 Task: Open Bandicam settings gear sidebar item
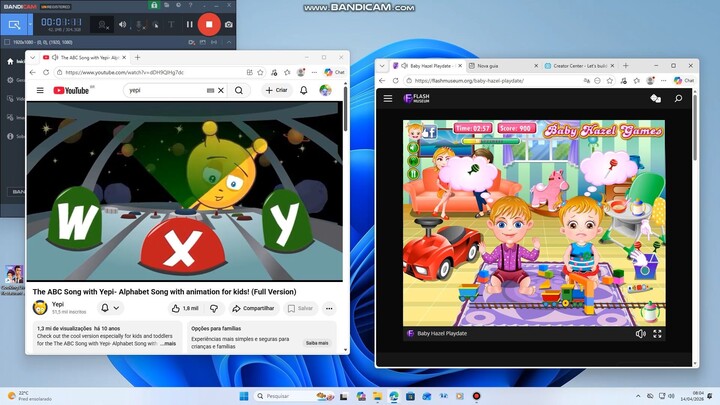click(x=14, y=80)
